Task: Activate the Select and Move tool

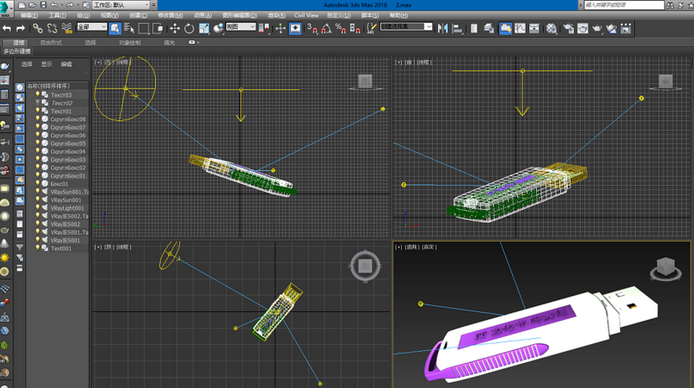Action: pos(175,29)
